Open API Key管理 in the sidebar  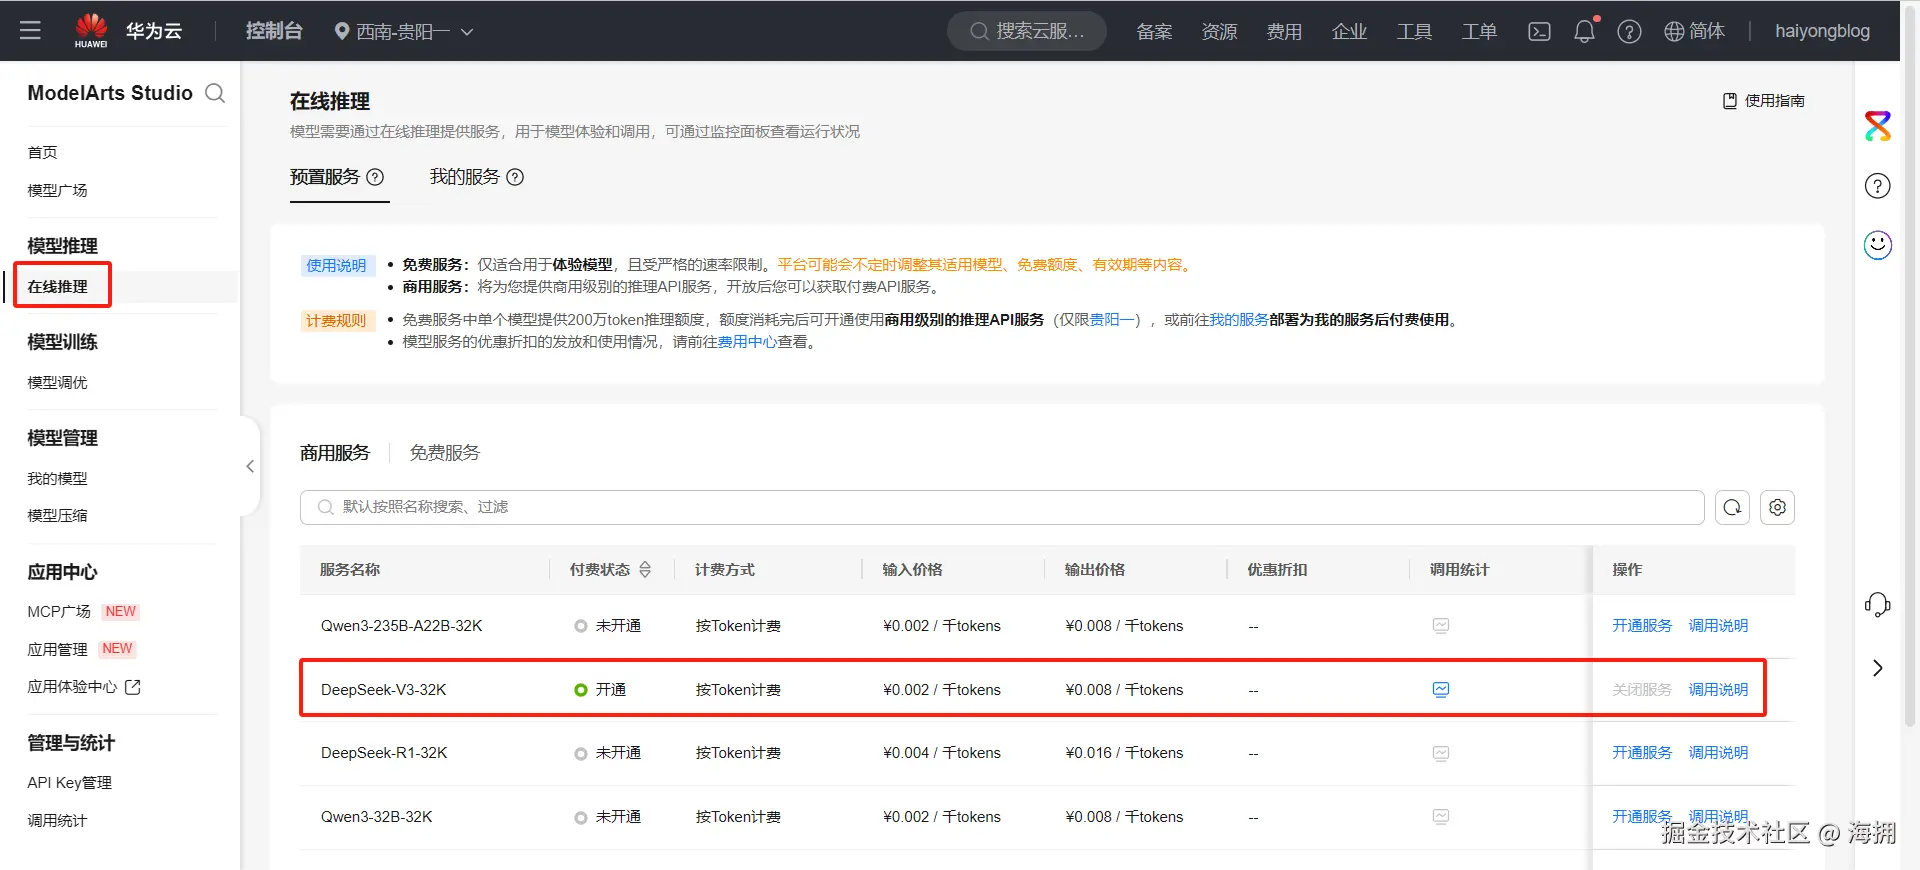pyautogui.click(x=69, y=783)
